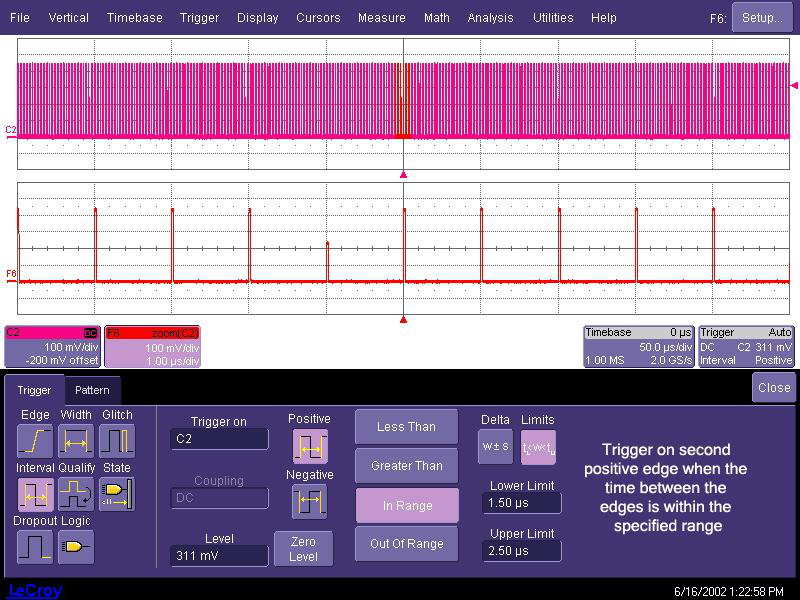This screenshot has height=600, width=800.
Task: Choose the Glitch trigger icon
Action: (x=117, y=440)
